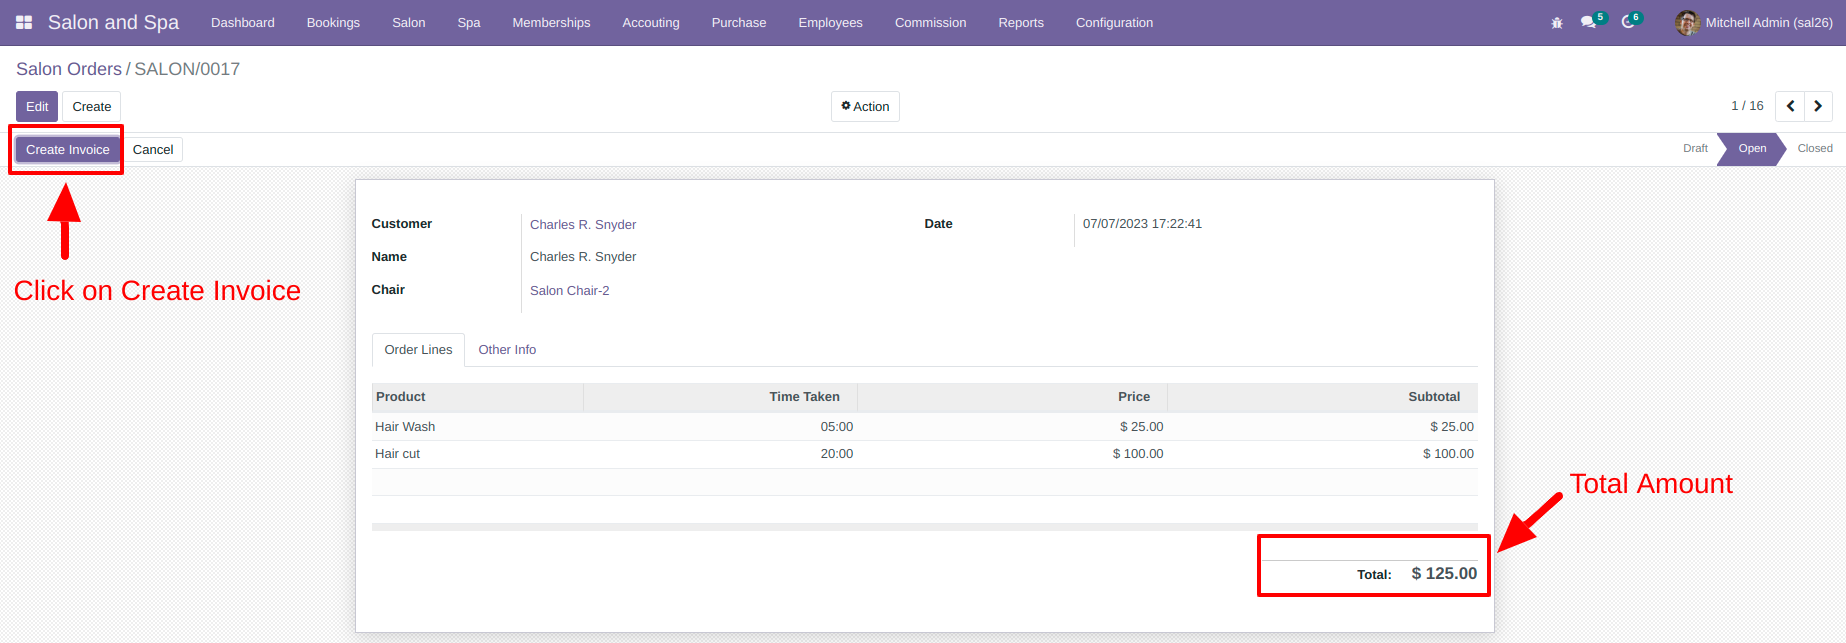The width and height of the screenshot is (1846, 643).
Task: Expand the Reports menu
Action: click(x=1021, y=22)
